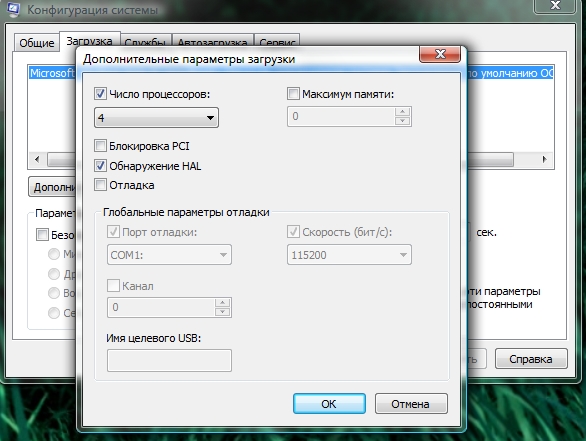The height and width of the screenshot is (441, 586).
Task: Click the Имя целевого USB input field
Action: (x=169, y=361)
